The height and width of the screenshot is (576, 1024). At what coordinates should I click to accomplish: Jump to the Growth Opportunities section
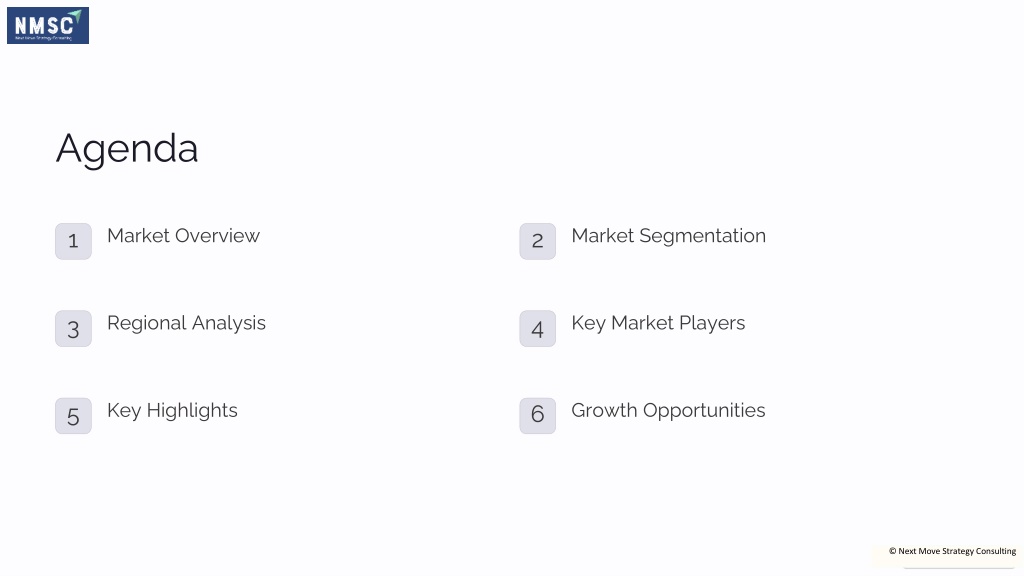coord(668,411)
